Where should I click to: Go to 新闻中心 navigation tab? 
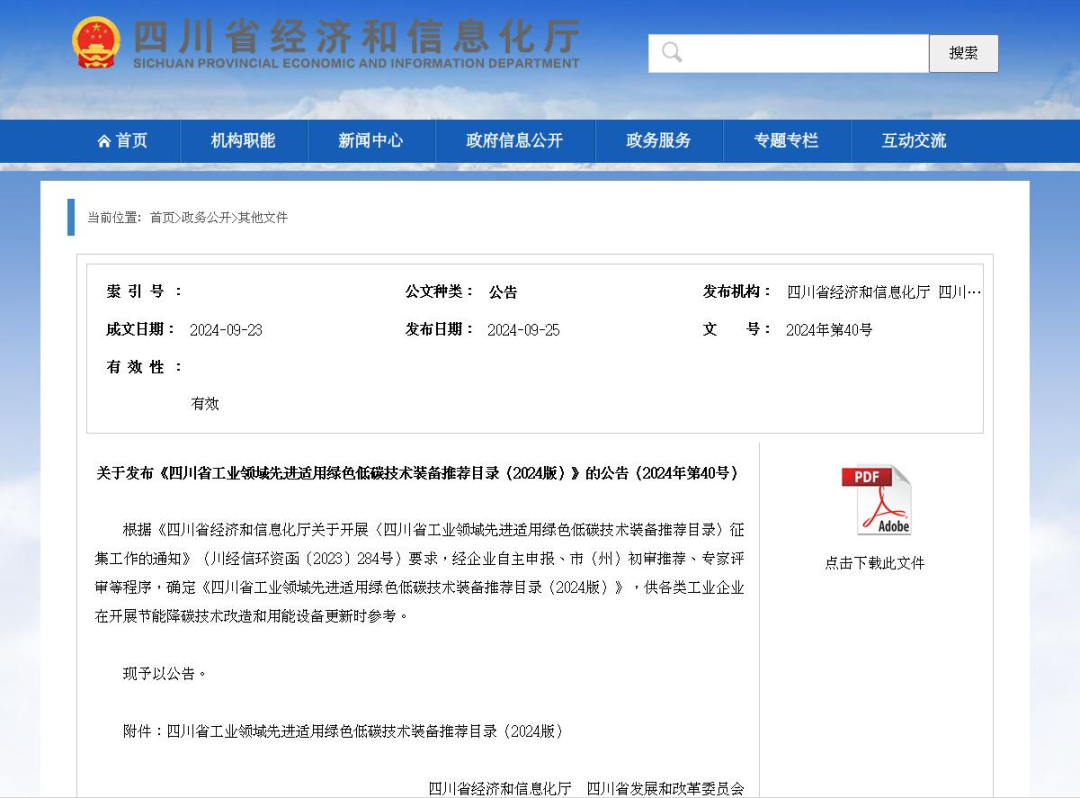point(370,141)
